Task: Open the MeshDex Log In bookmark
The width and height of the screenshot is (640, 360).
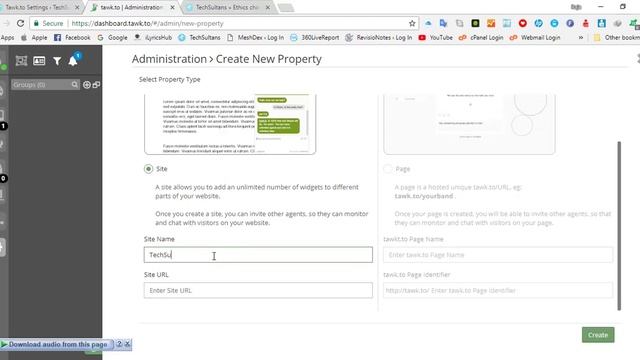Action: [x=256, y=38]
